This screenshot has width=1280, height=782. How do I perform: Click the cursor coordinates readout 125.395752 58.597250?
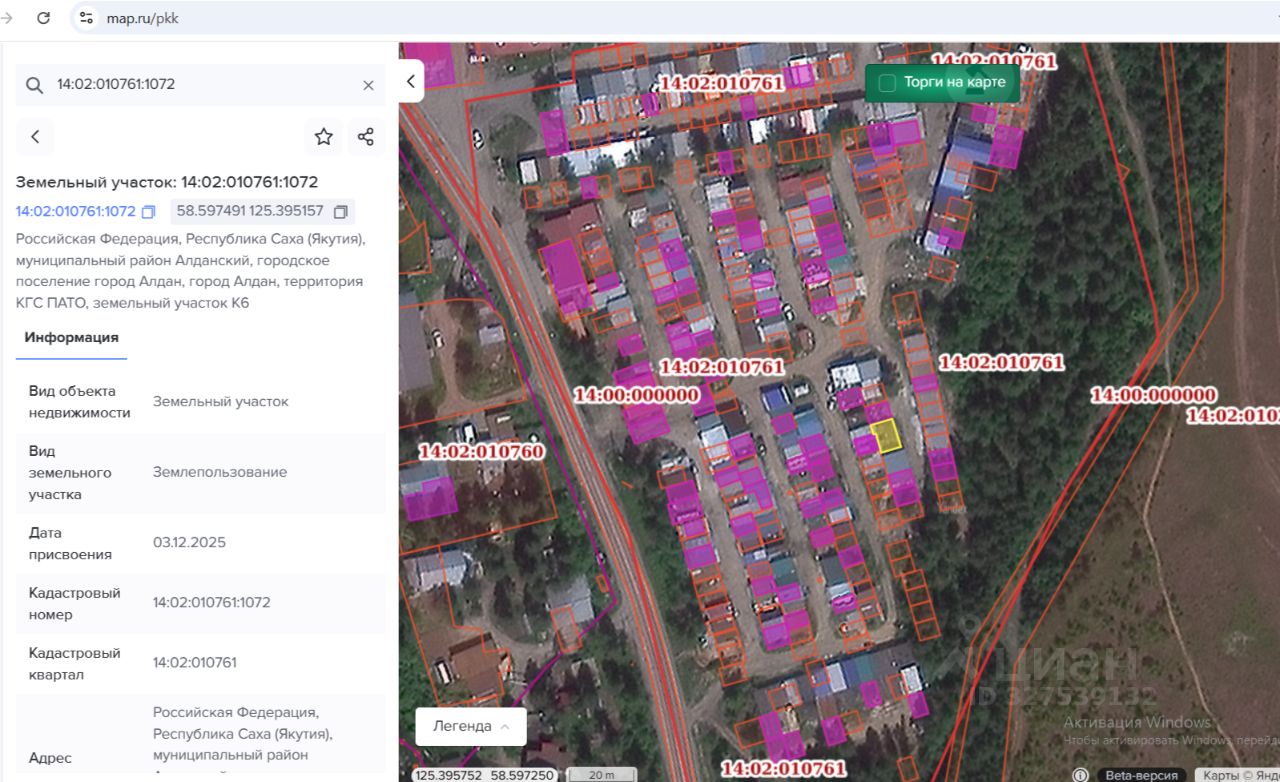[x=485, y=775]
